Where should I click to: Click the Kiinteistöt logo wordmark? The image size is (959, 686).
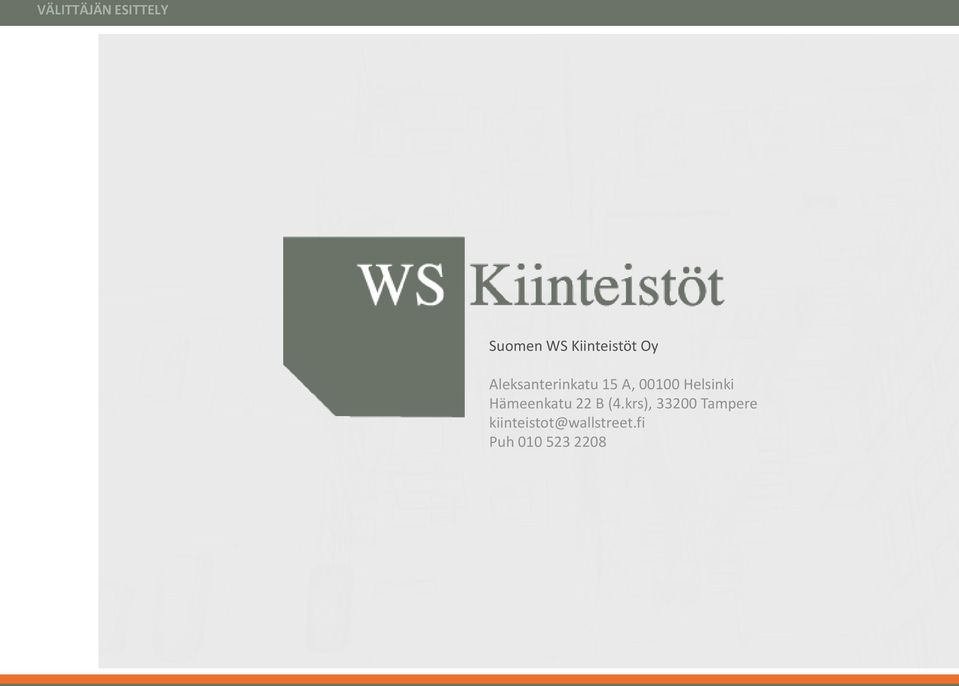597,285
